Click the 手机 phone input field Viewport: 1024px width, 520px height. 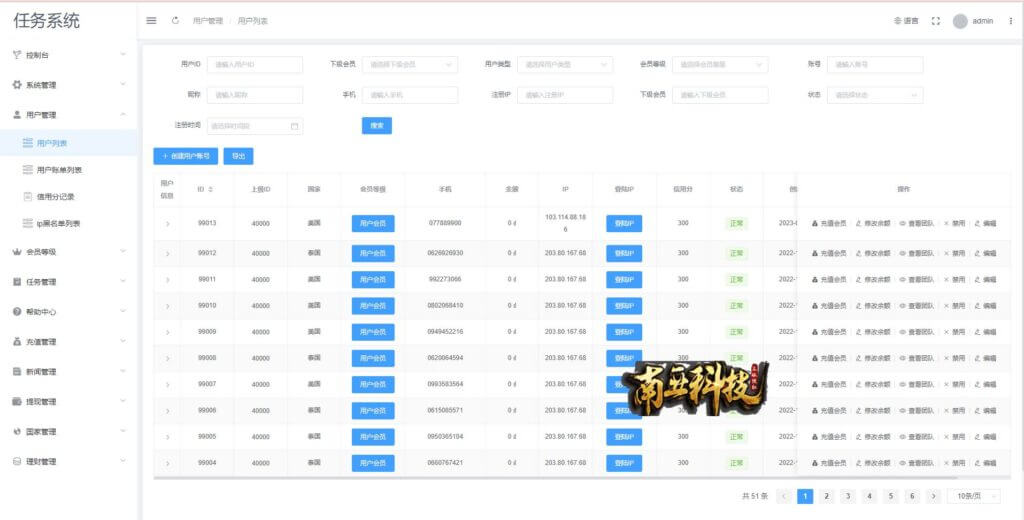(409, 95)
